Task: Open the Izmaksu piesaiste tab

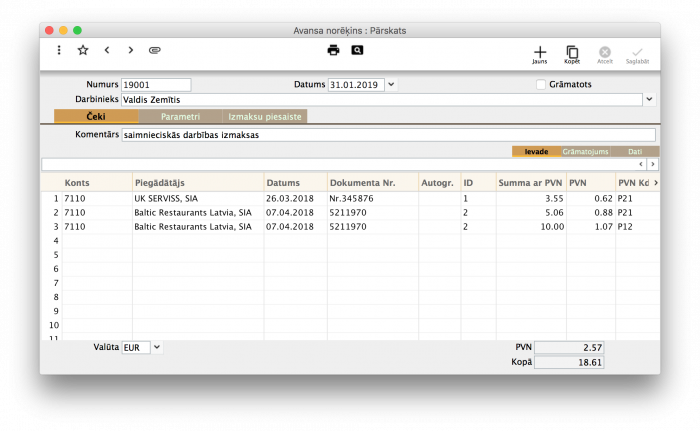Action: tap(265, 117)
